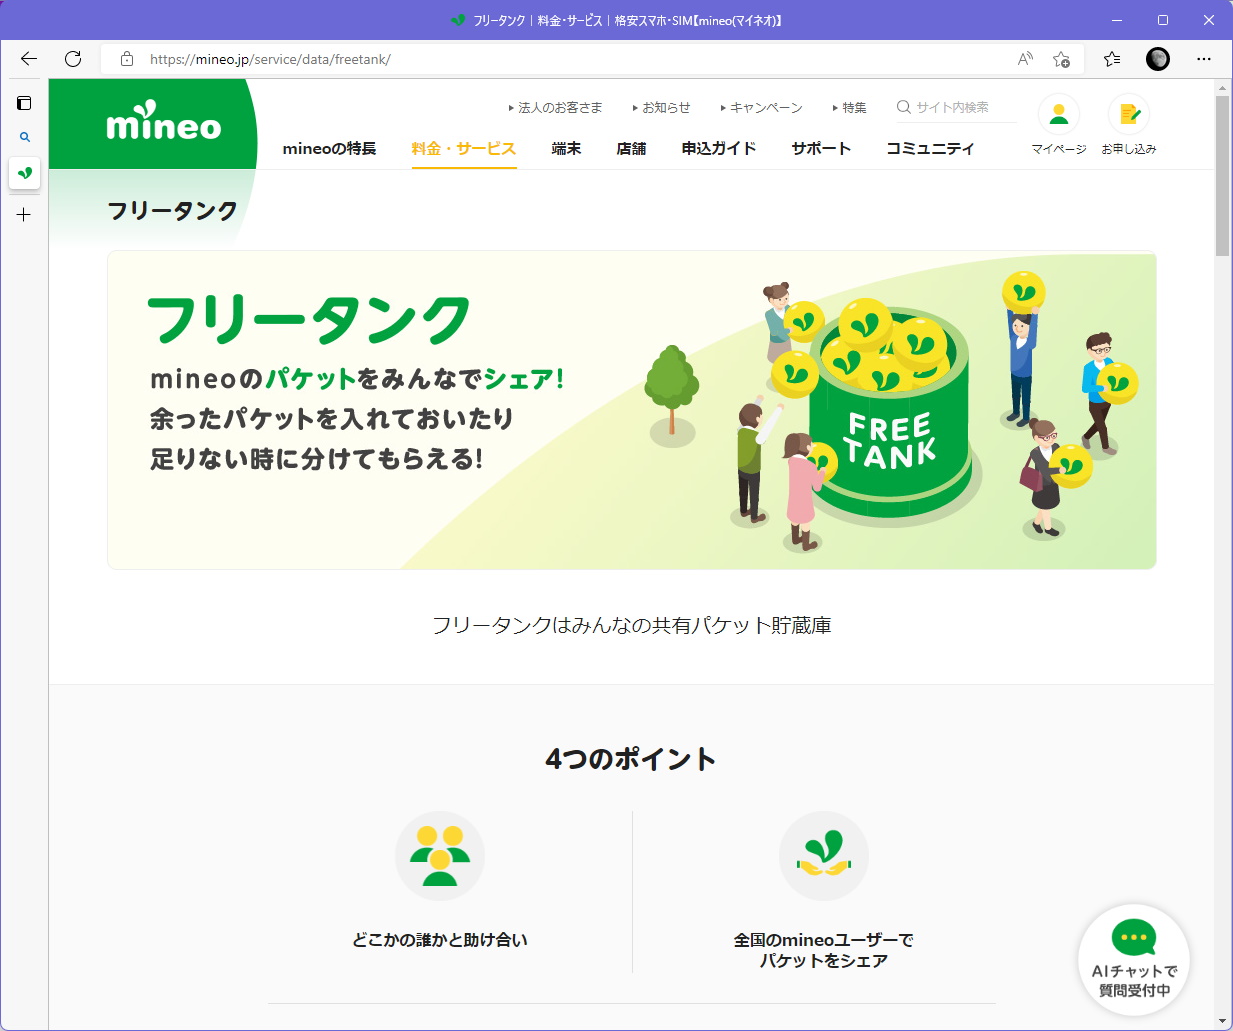Screen dimensions: 1233x1031
Task: Click the お申し込み pencil icon
Action: coord(1128,113)
